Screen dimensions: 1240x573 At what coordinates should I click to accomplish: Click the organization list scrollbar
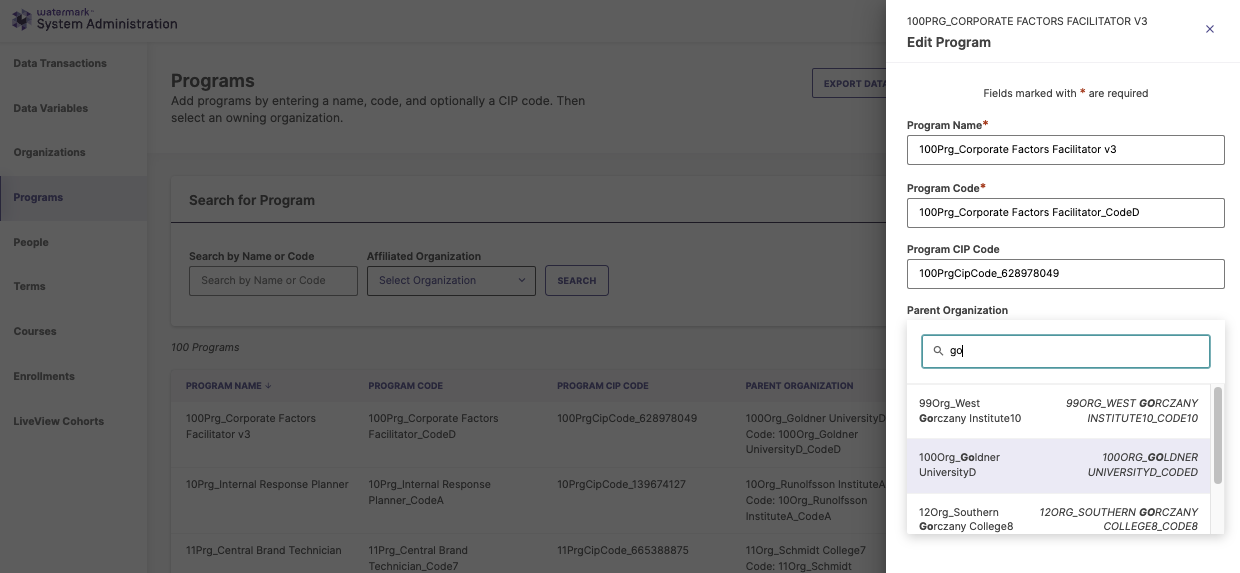pyautogui.click(x=1217, y=436)
